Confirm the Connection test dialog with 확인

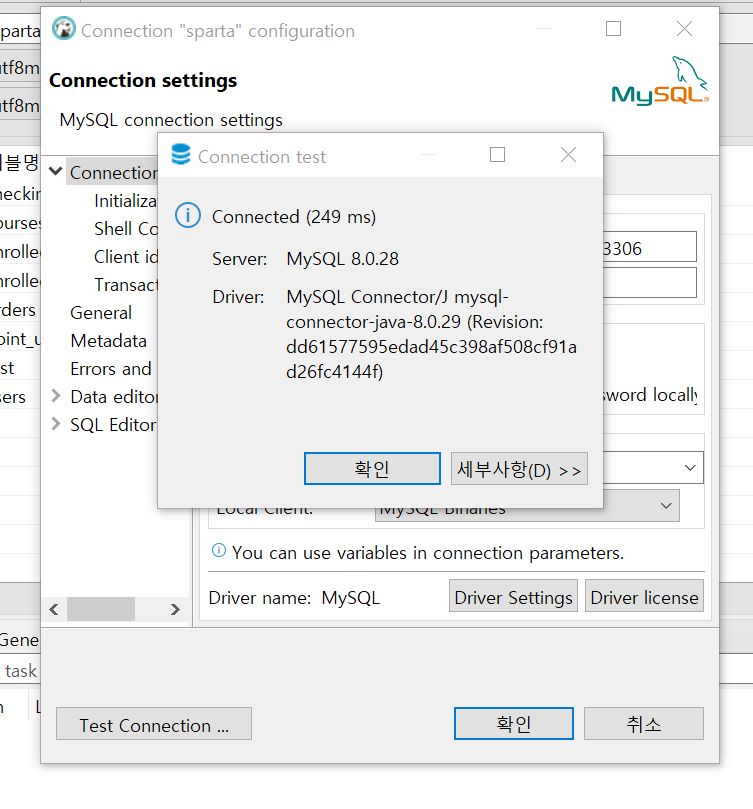(372, 468)
